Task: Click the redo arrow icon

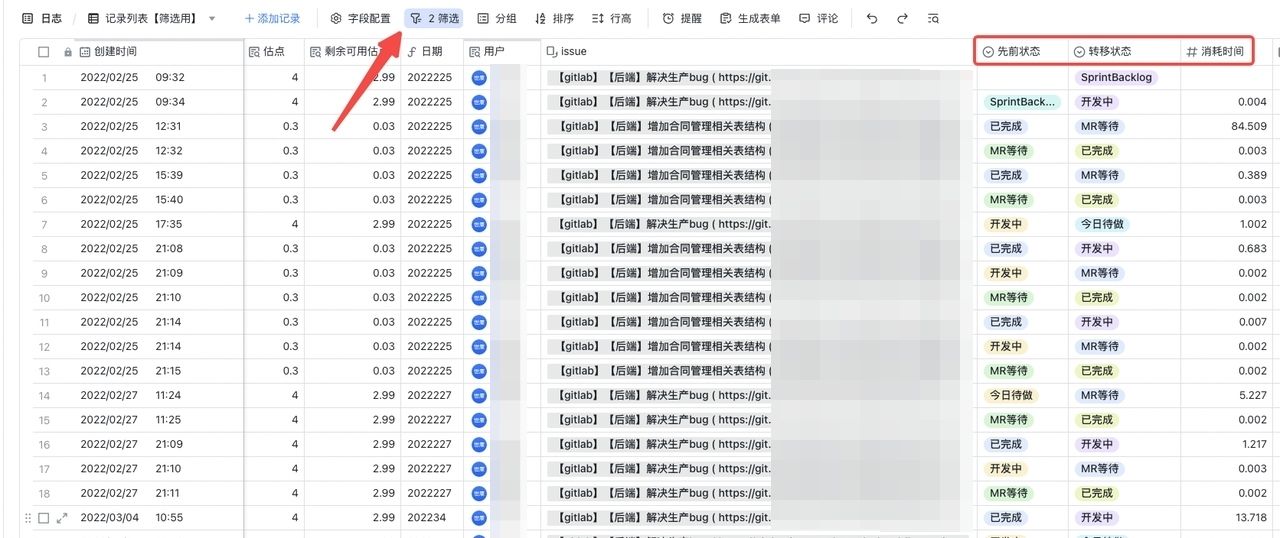Action: click(x=902, y=18)
